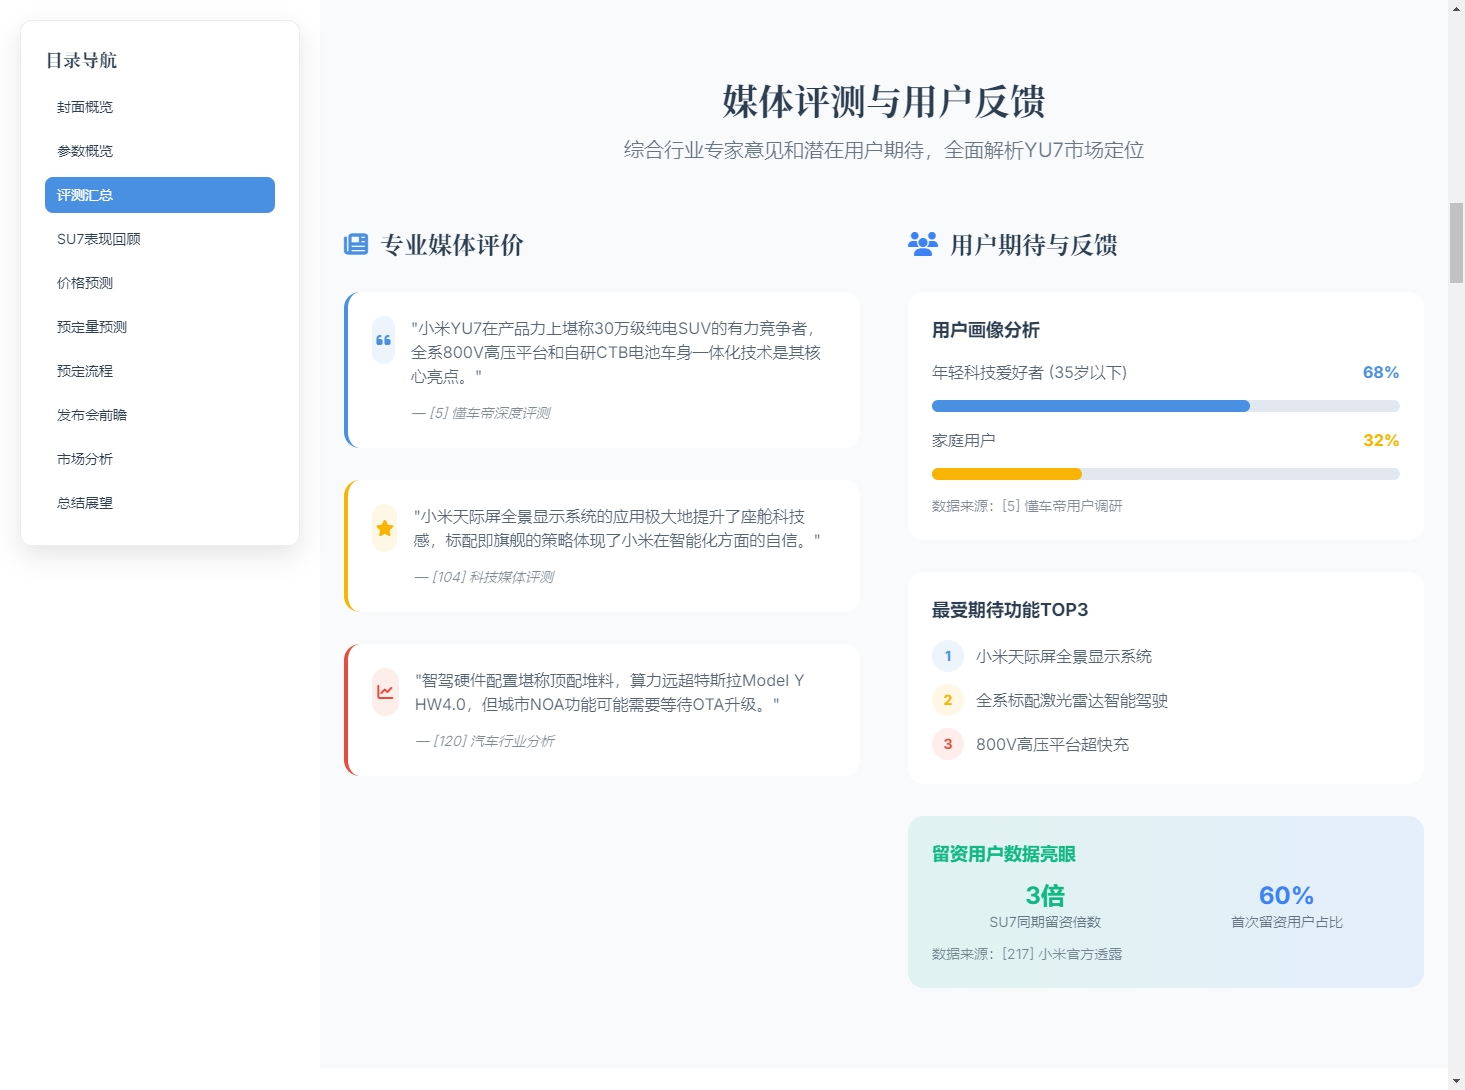The width and height of the screenshot is (1465, 1090).
Task: Click the subtitle 综合行业专家意见和潜在用户期待
Action: 884,150
